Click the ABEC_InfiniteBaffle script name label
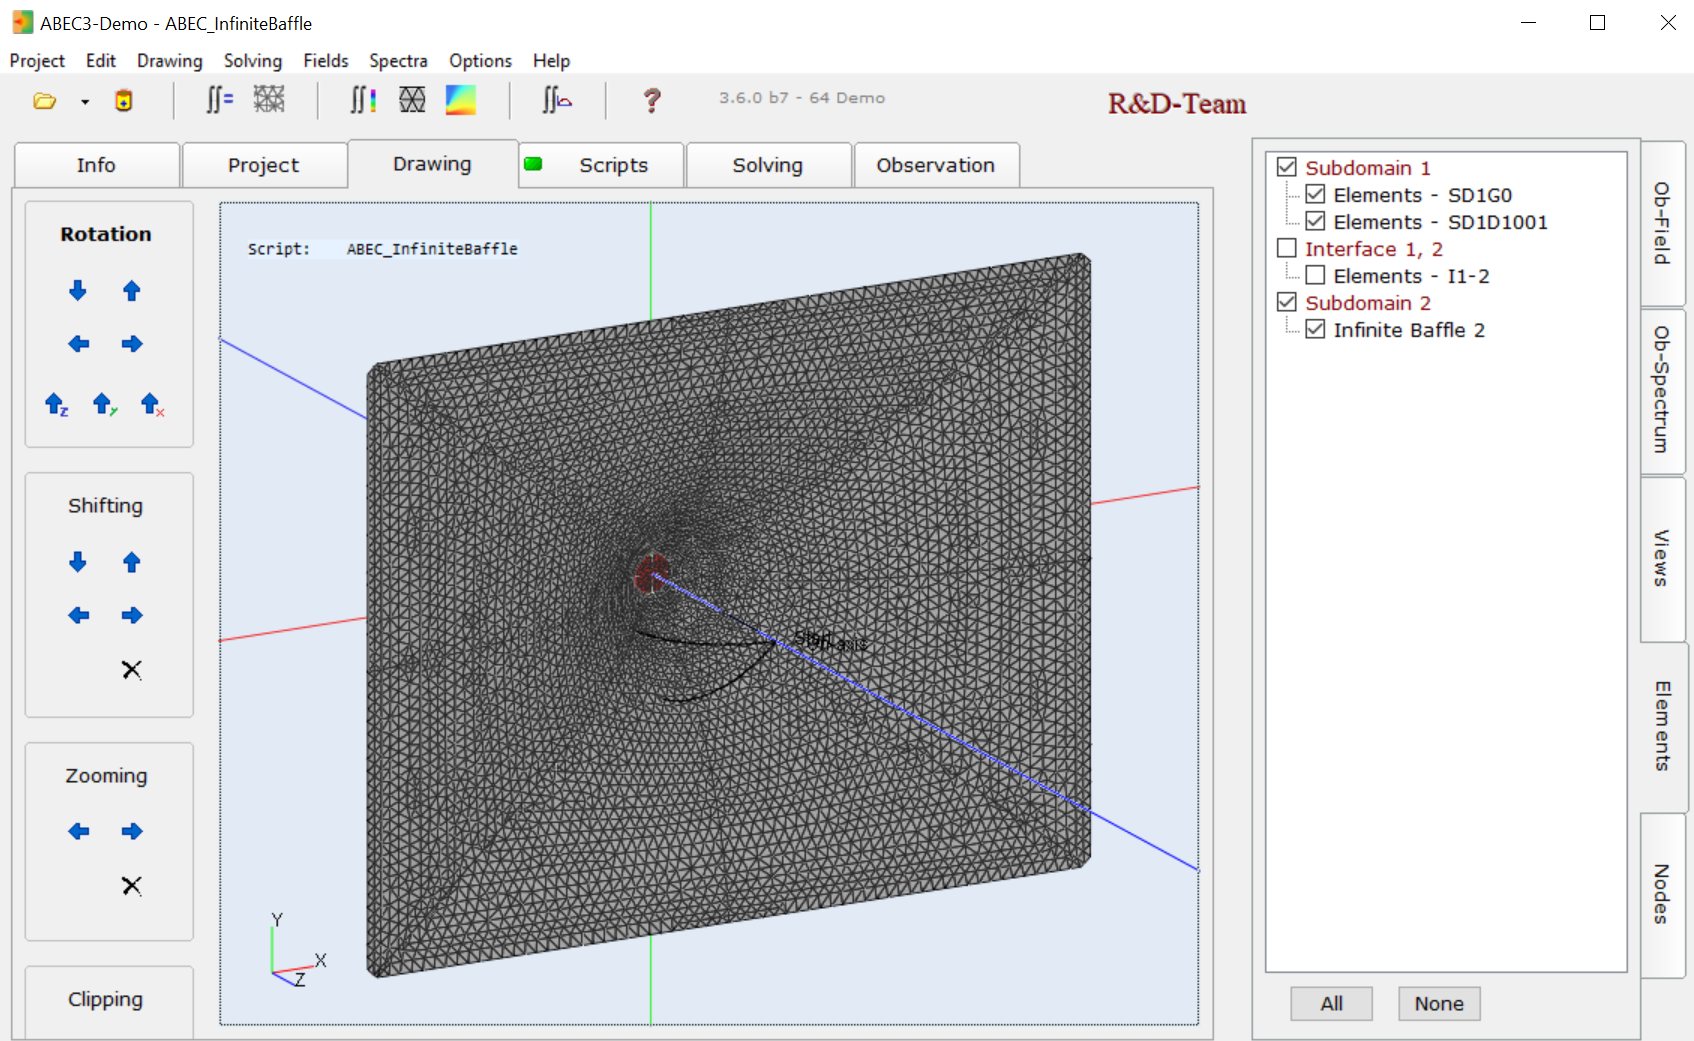Image resolution: width=1694 pixels, height=1041 pixels. 432,249
